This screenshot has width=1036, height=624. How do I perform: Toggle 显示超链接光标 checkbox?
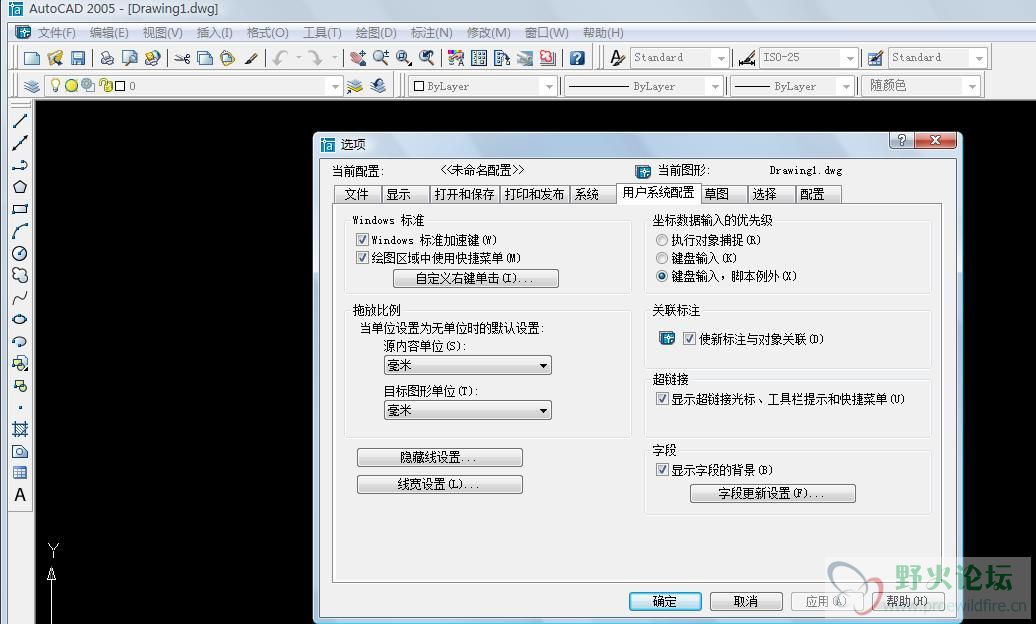(x=661, y=399)
